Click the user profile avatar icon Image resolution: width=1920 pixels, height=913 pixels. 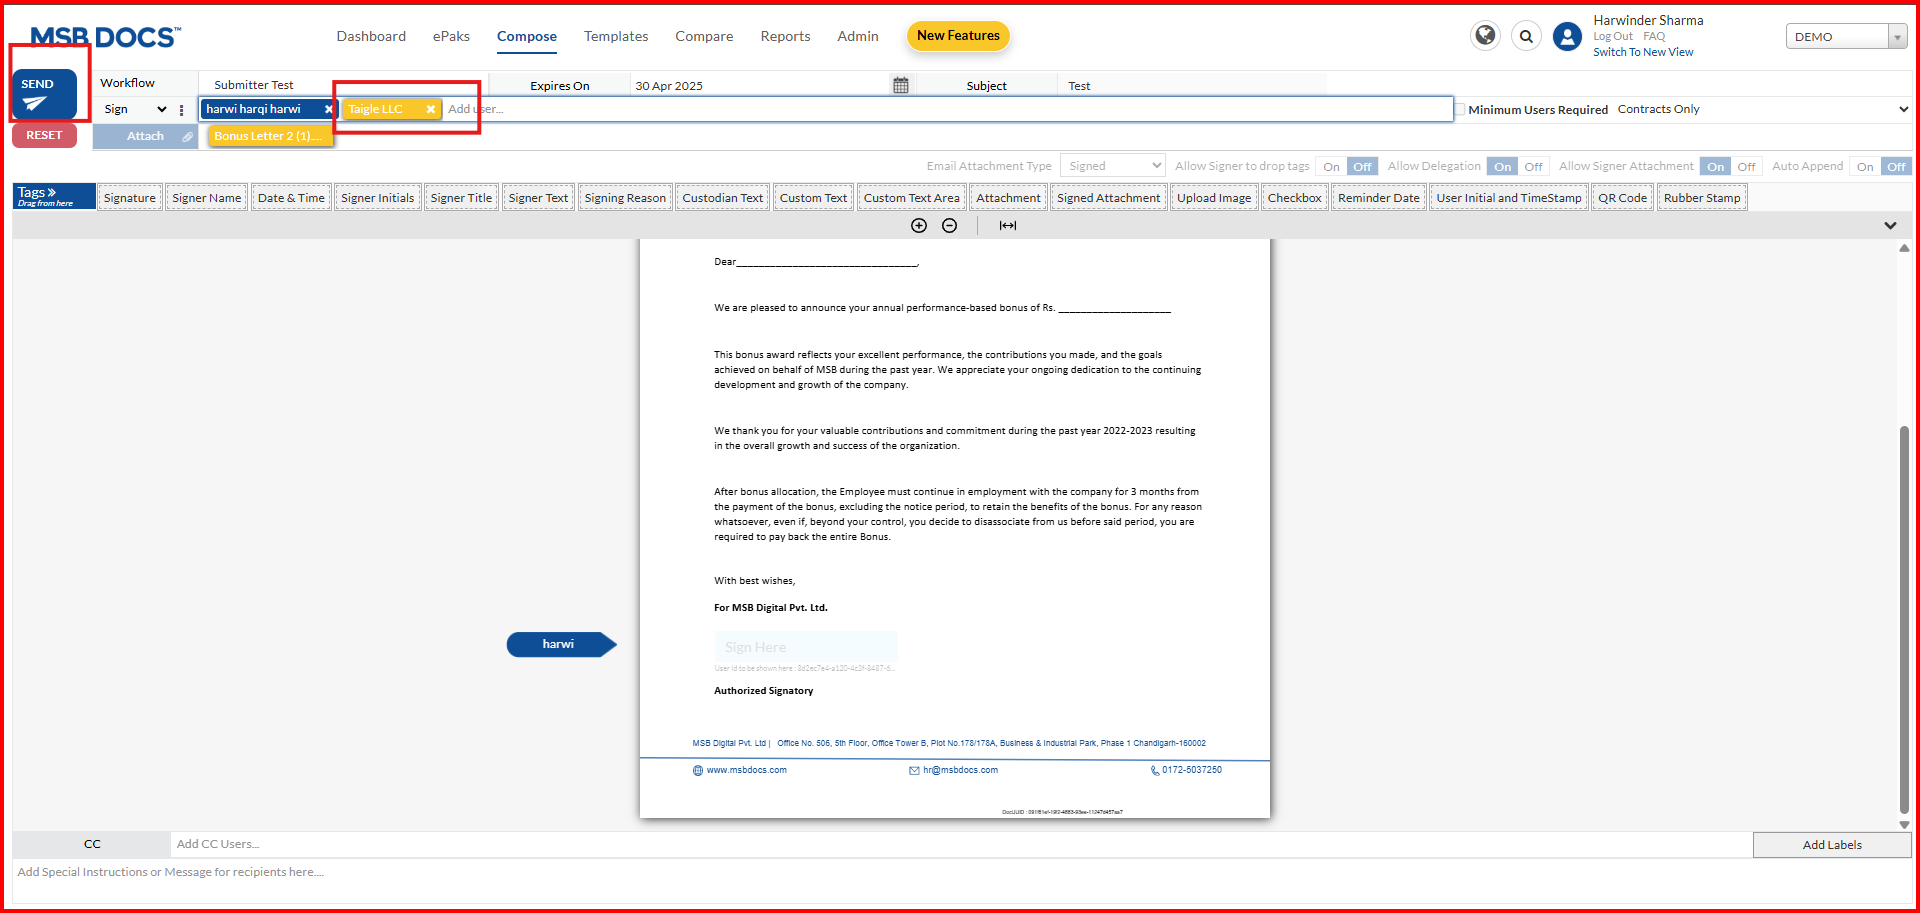(1567, 37)
